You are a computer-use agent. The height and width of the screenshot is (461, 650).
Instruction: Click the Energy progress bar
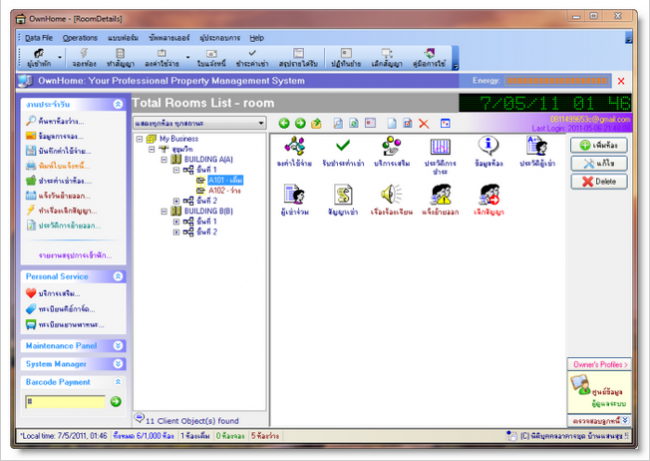click(x=557, y=81)
